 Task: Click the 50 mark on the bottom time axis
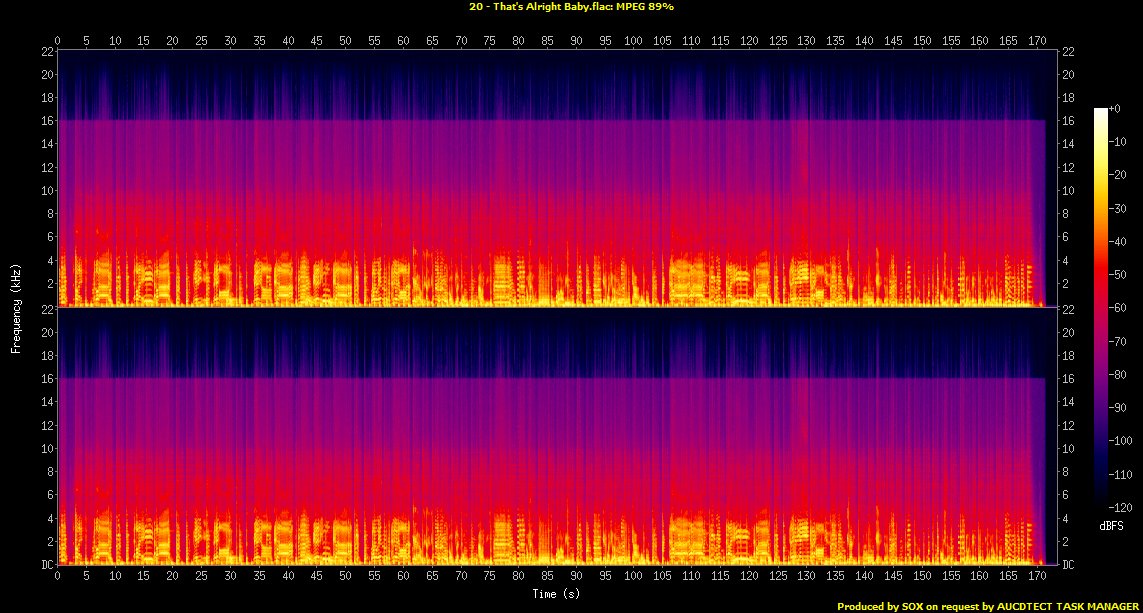[x=346, y=577]
